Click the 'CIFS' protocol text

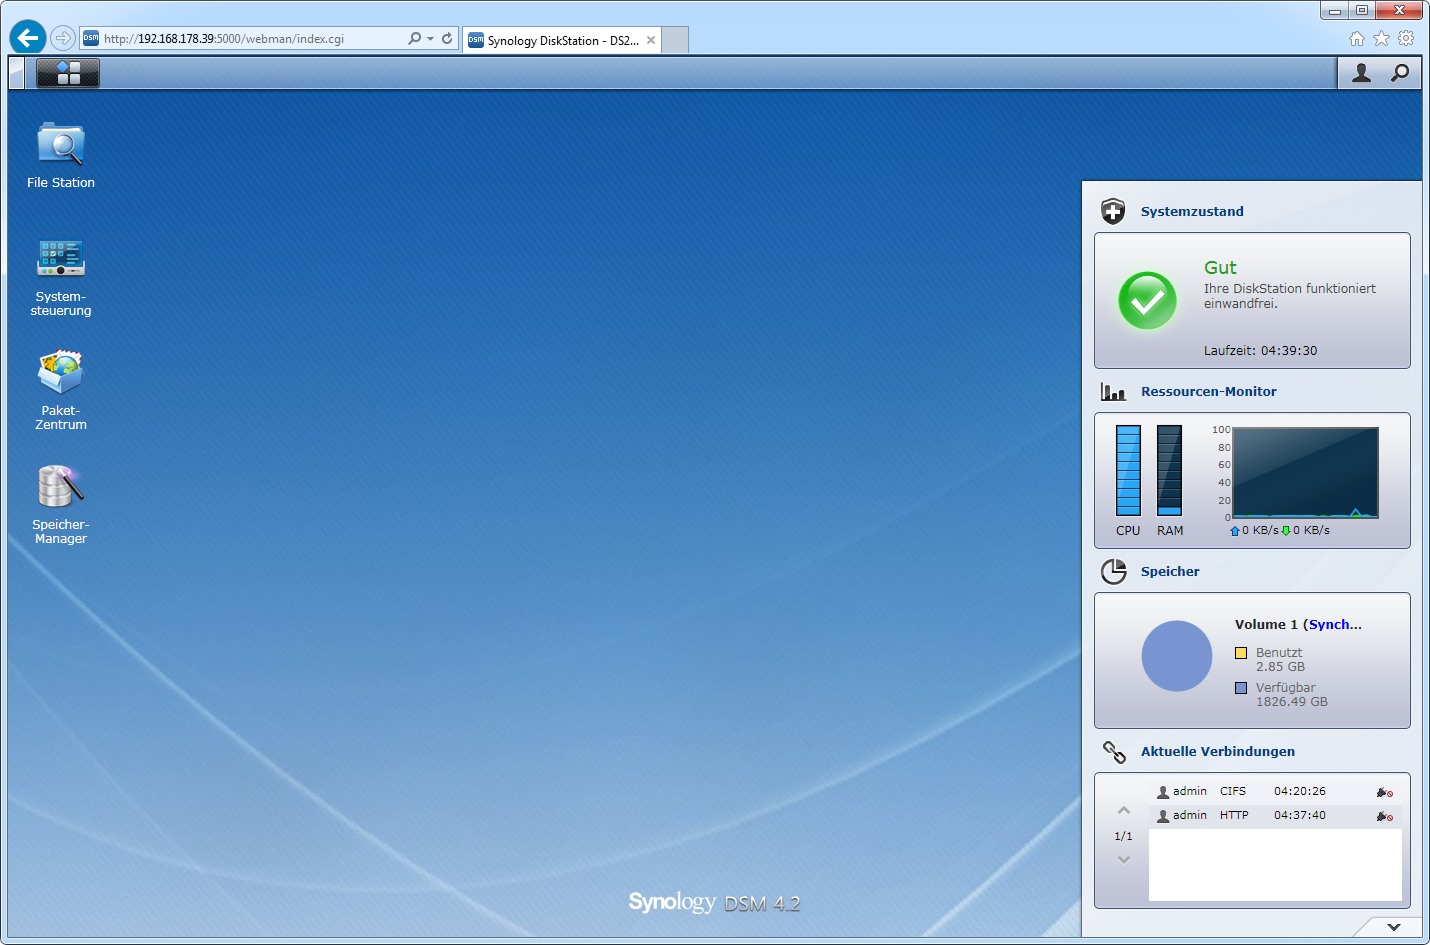[1233, 791]
